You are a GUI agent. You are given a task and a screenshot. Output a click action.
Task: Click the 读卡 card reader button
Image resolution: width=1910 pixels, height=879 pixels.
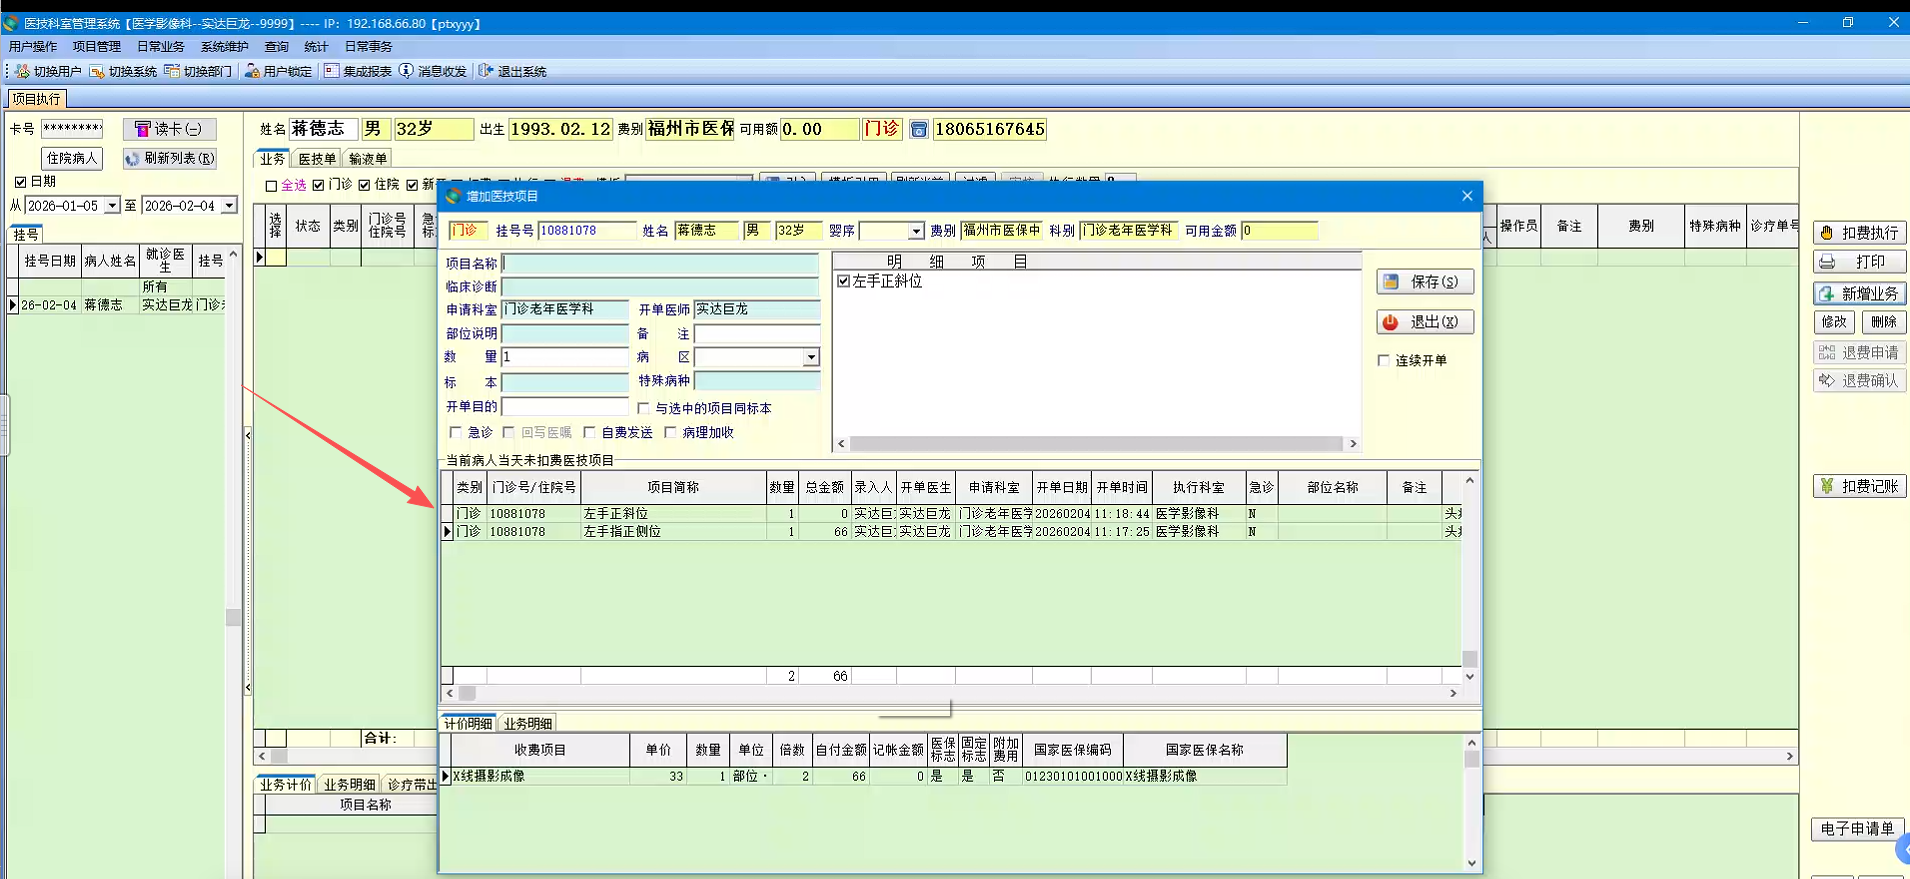pos(169,129)
